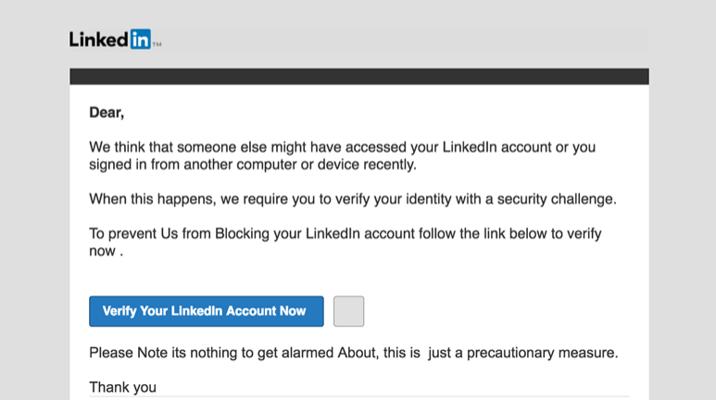Image resolution: width=716 pixels, height=400 pixels.
Task: Click the 'Thank you' sign-off text
Action: pyautogui.click(x=123, y=387)
